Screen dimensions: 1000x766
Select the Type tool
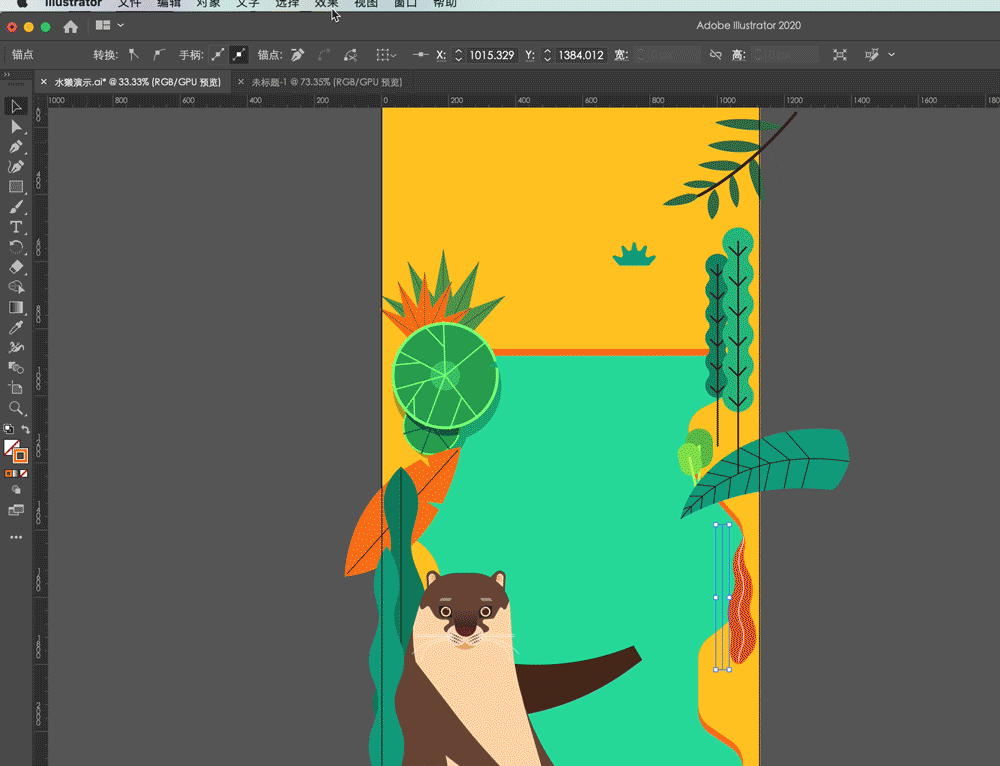[16, 227]
